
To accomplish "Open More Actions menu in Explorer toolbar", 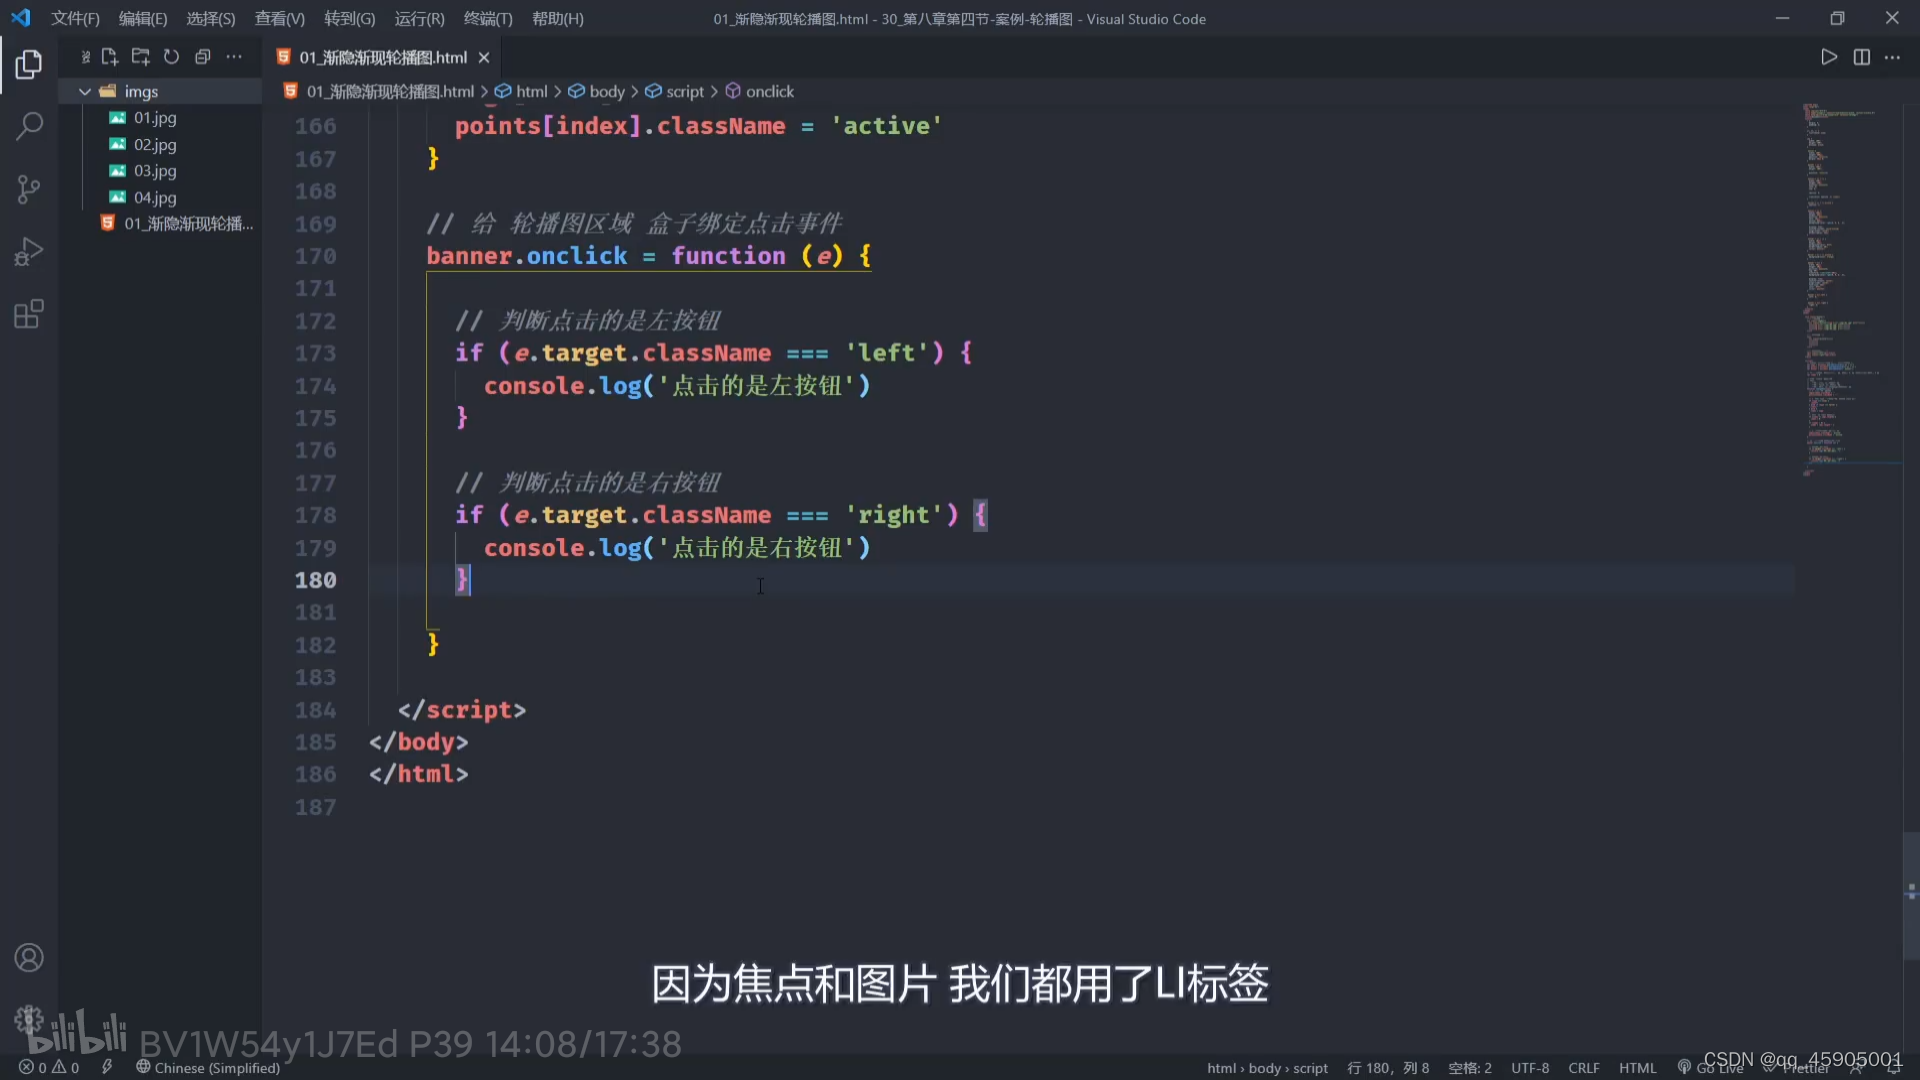I will [233, 57].
